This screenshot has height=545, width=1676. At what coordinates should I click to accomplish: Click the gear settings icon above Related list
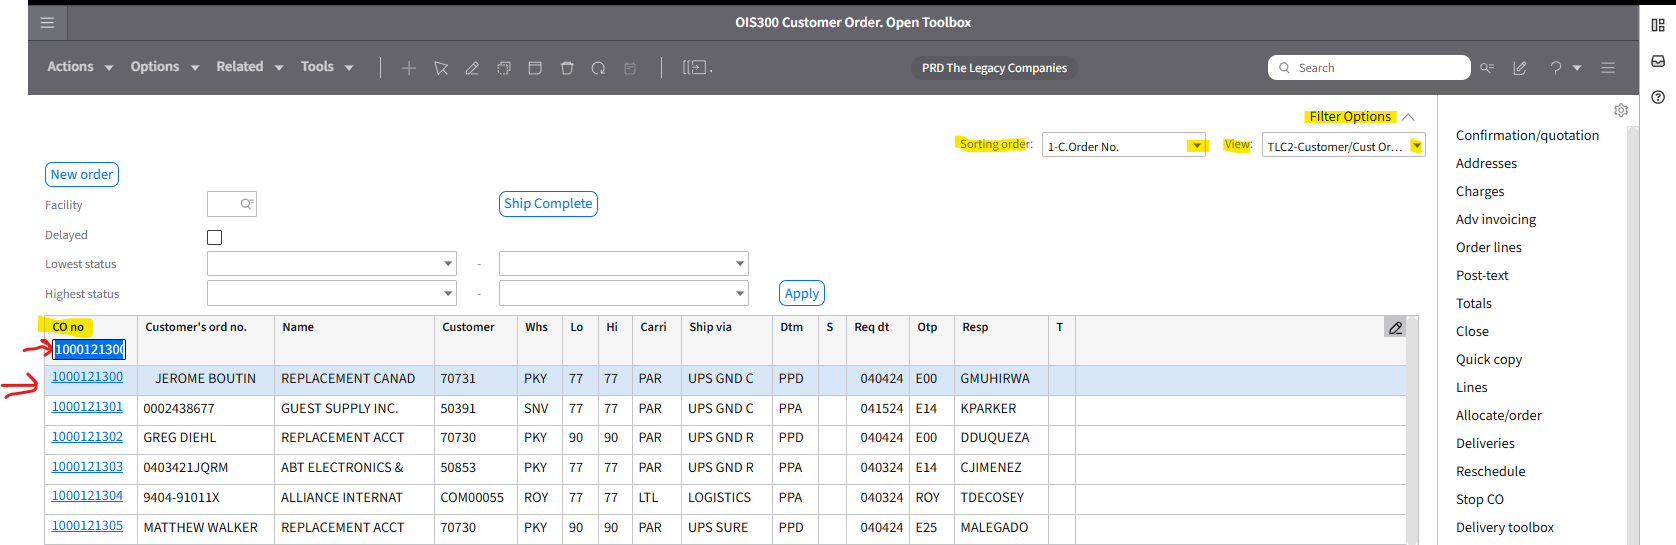(x=1621, y=110)
